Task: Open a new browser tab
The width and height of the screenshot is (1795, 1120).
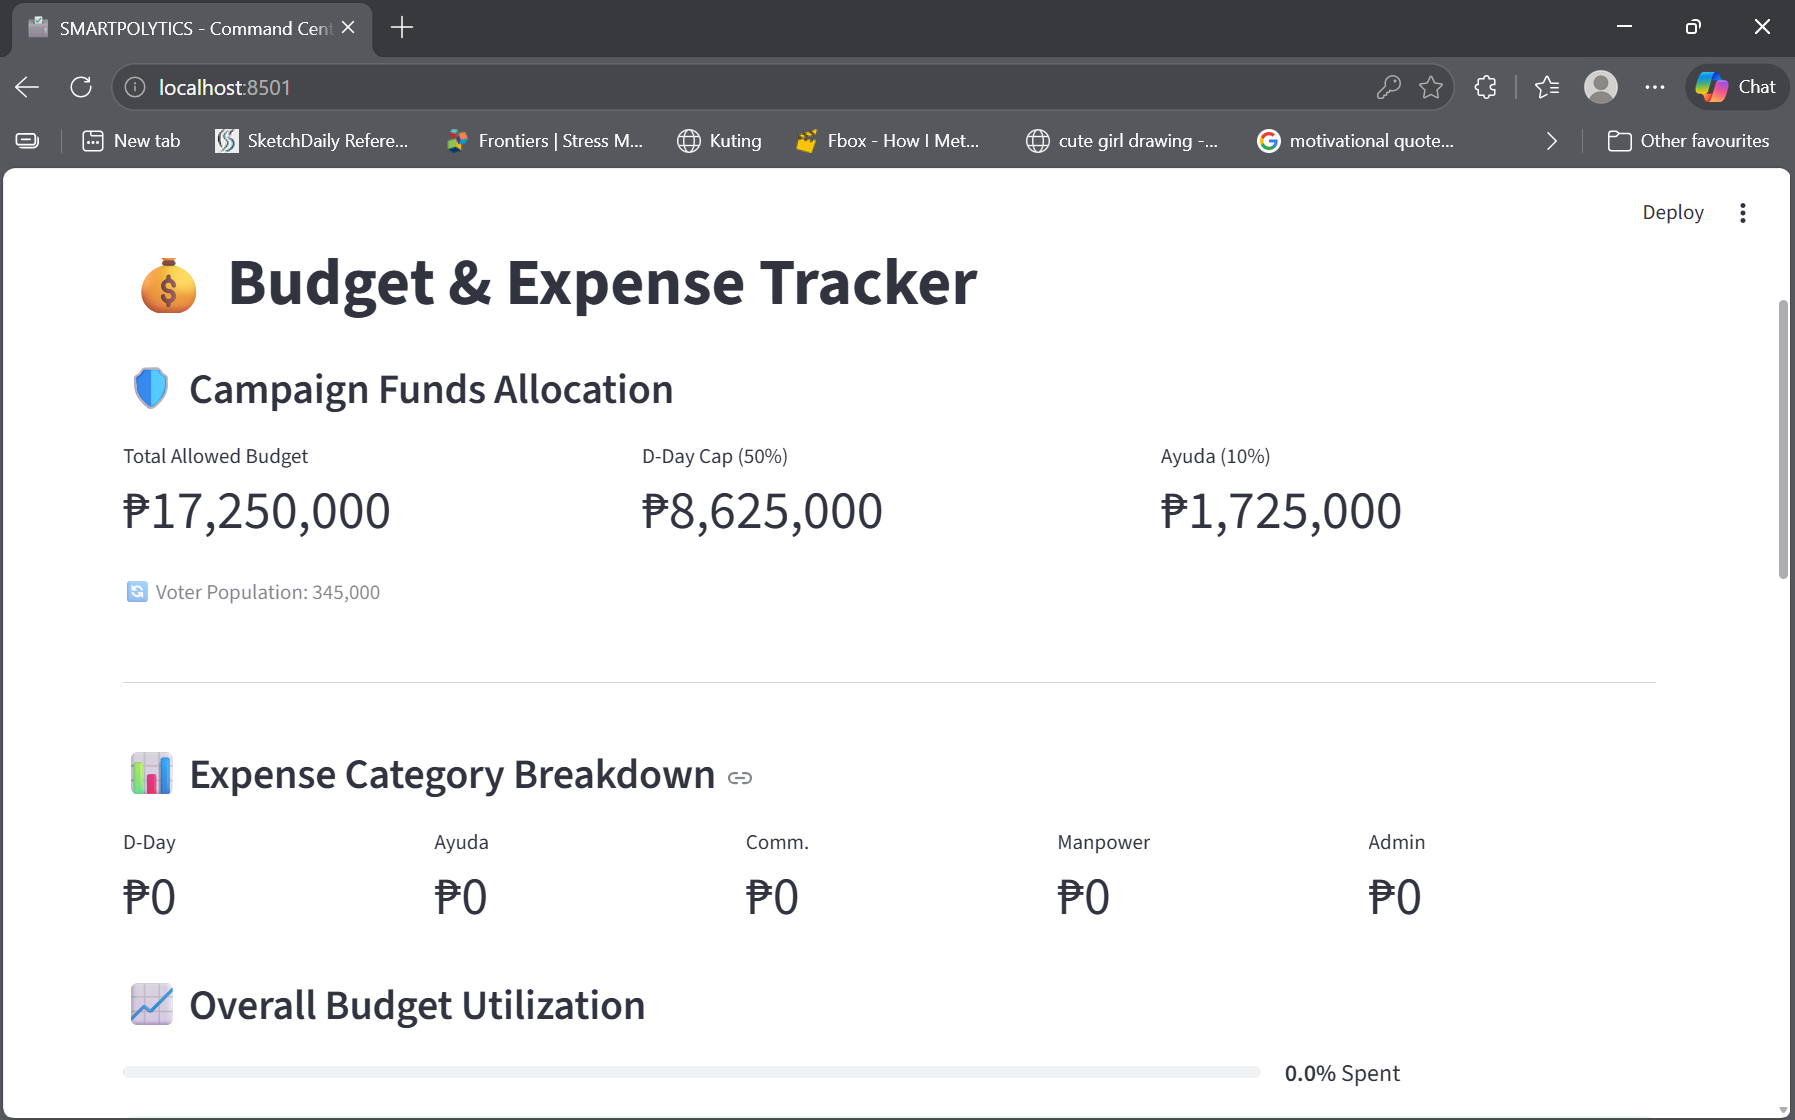Action: [402, 27]
